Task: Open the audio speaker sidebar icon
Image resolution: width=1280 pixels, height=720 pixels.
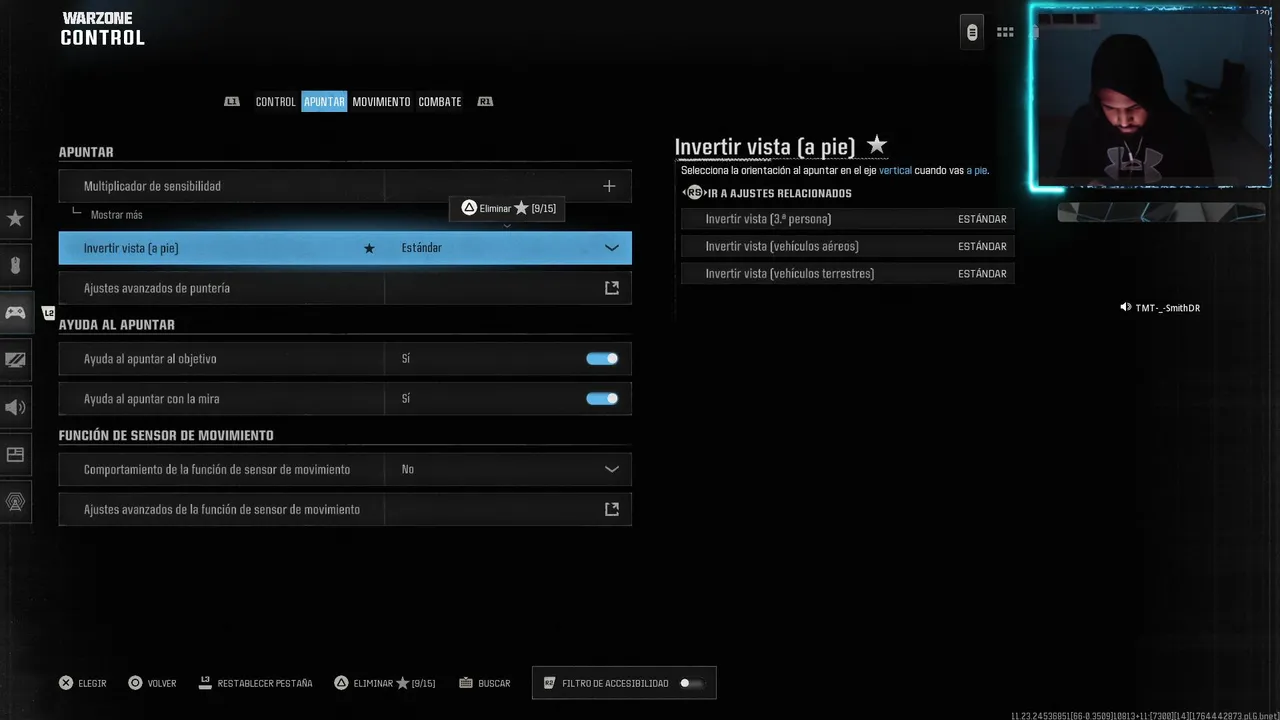Action: (15, 407)
